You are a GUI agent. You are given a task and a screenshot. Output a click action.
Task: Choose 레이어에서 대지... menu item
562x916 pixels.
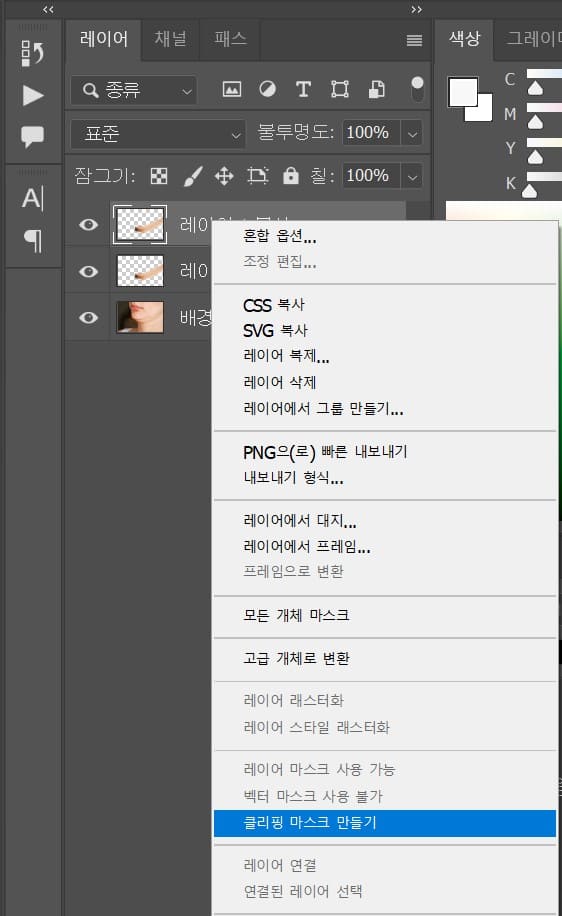(385, 520)
